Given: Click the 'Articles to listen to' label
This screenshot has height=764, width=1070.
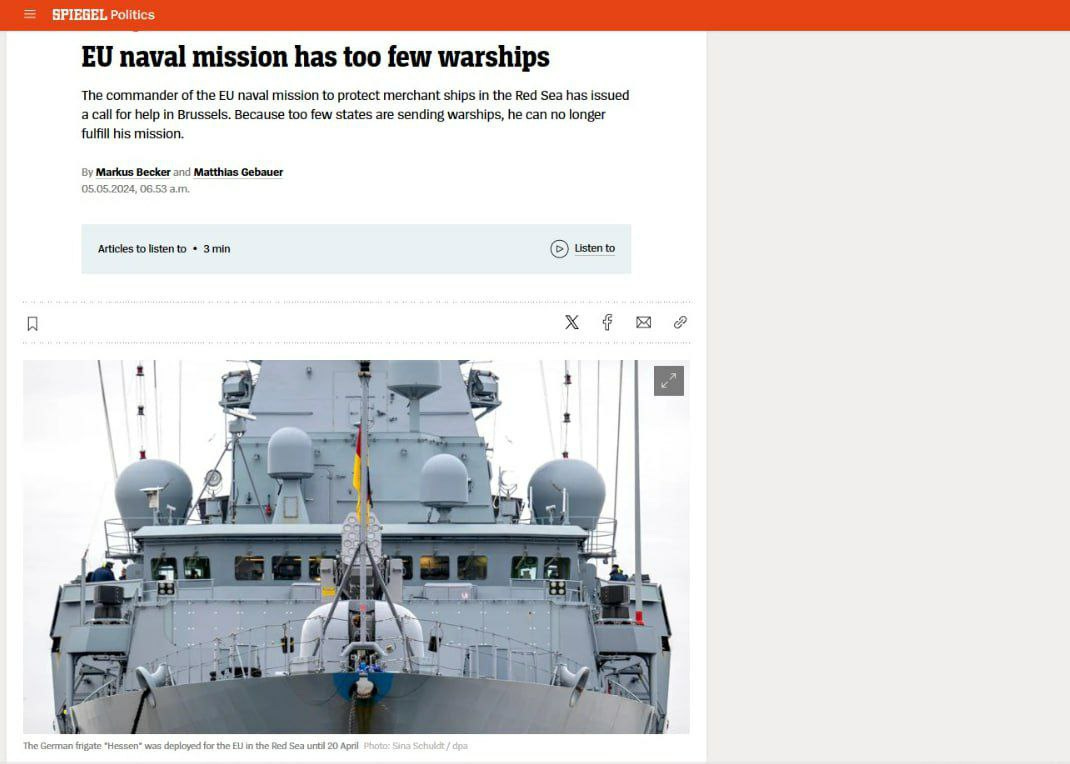Looking at the screenshot, I should pos(142,249).
